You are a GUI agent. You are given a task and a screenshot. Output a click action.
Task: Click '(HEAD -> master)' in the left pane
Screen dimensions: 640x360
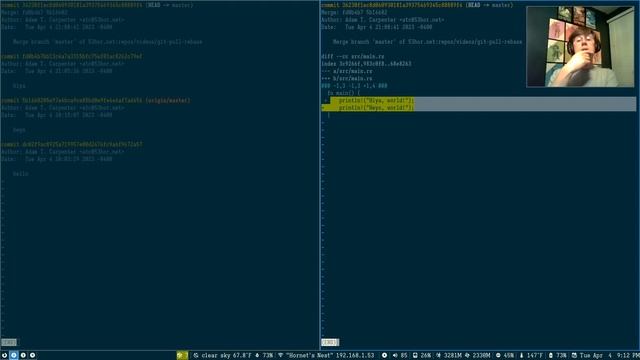tap(169, 5)
